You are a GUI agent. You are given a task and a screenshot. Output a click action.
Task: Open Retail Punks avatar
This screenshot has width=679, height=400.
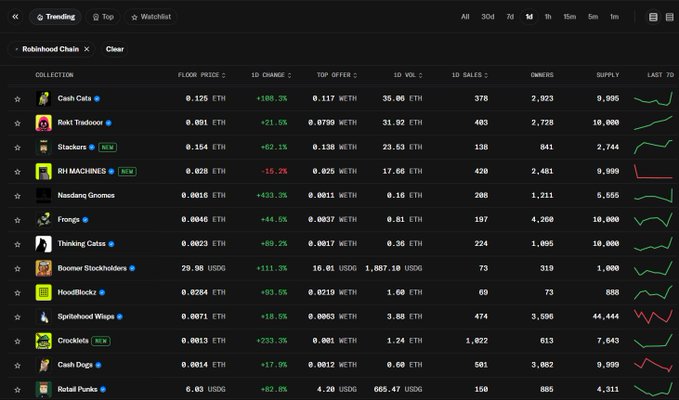tap(43, 390)
